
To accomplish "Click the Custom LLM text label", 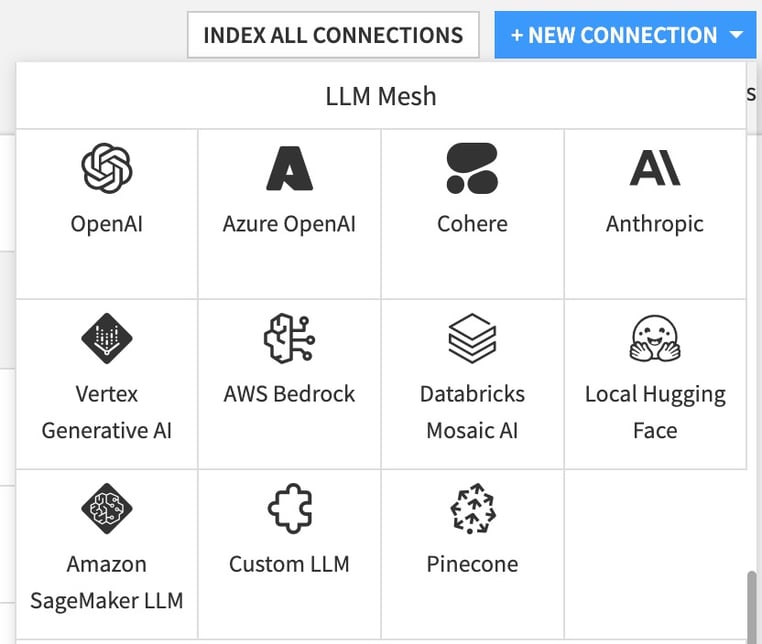I will point(289,564).
